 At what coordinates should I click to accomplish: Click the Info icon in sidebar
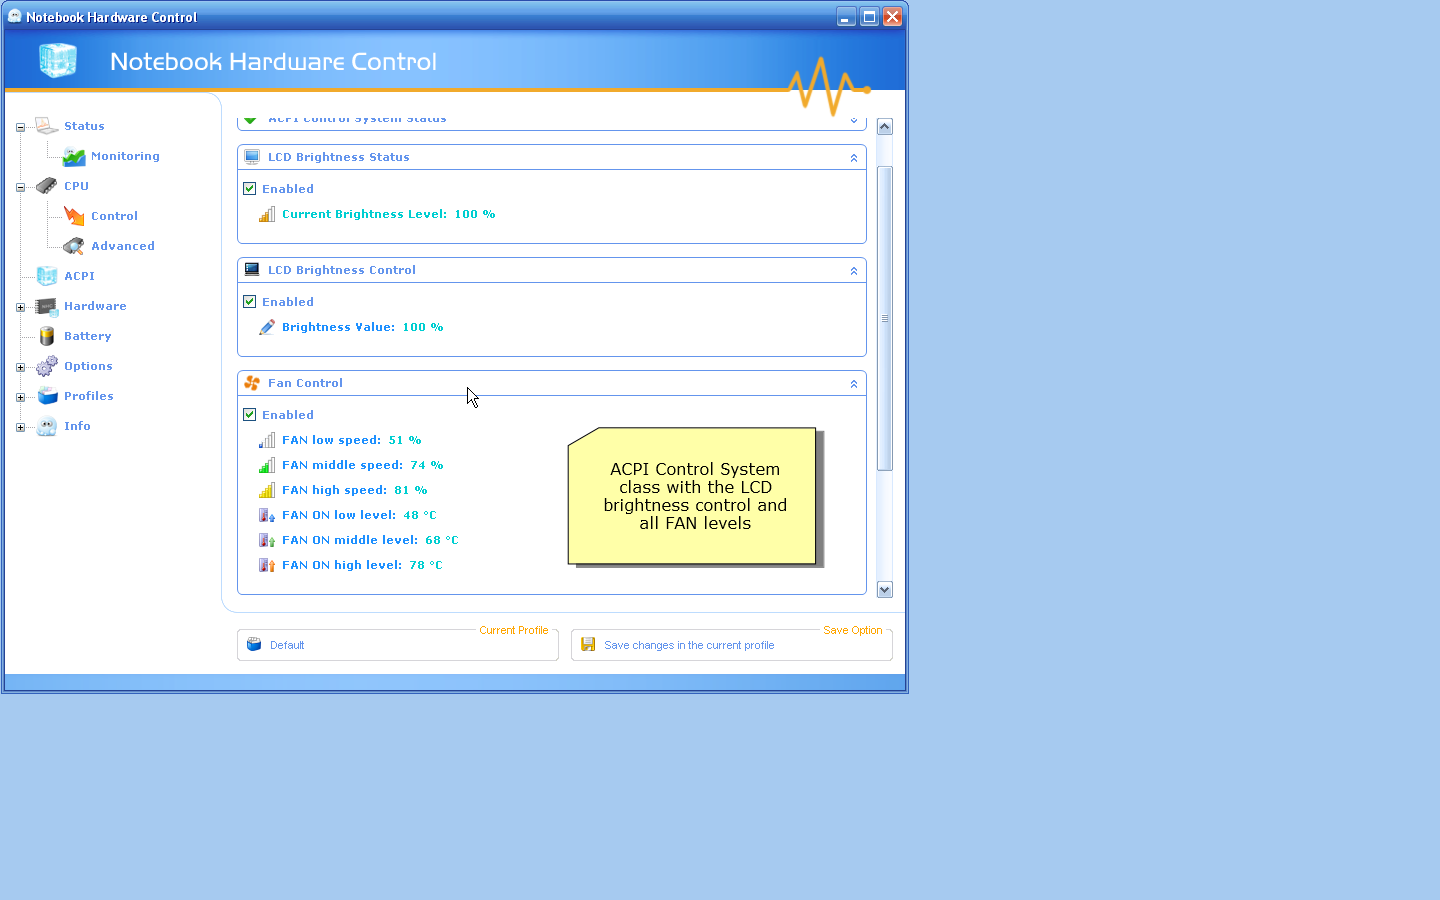(x=47, y=426)
